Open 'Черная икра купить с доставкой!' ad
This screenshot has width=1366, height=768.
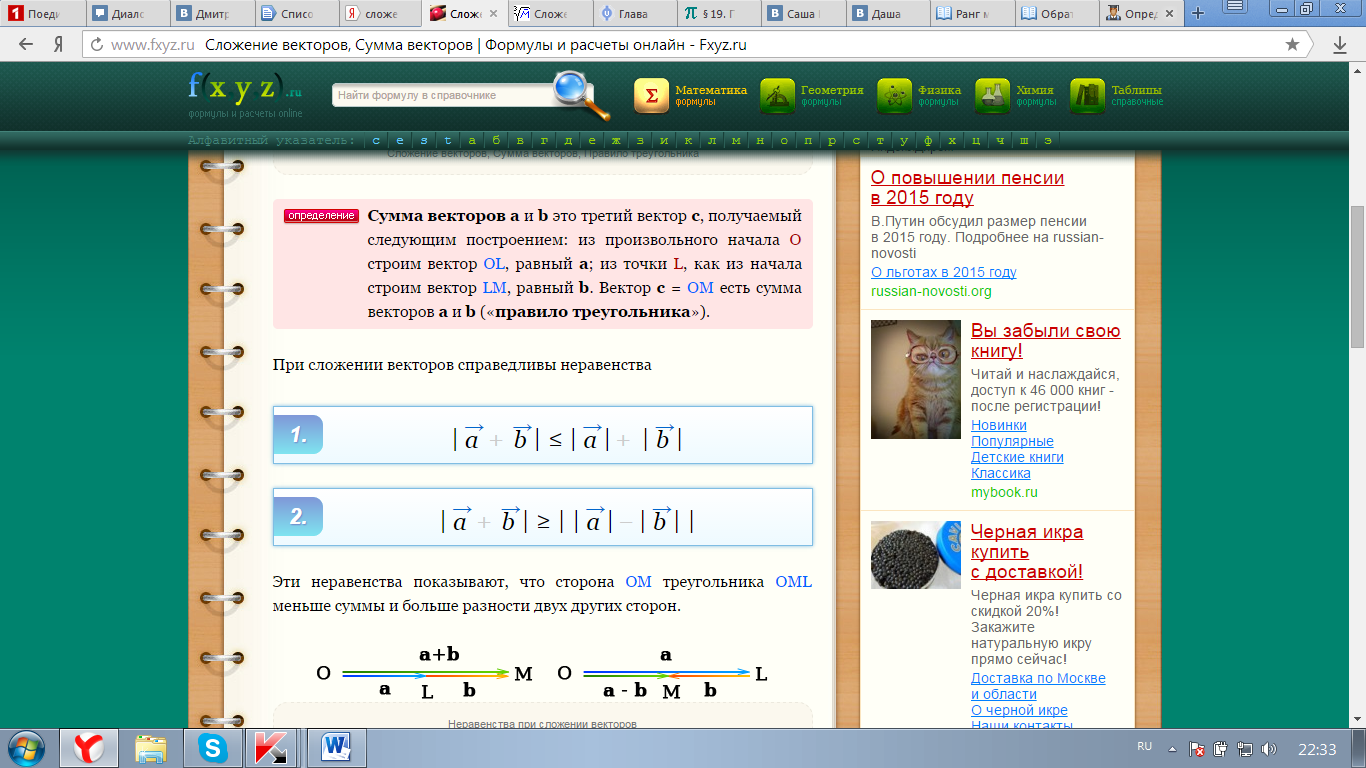(1027, 552)
